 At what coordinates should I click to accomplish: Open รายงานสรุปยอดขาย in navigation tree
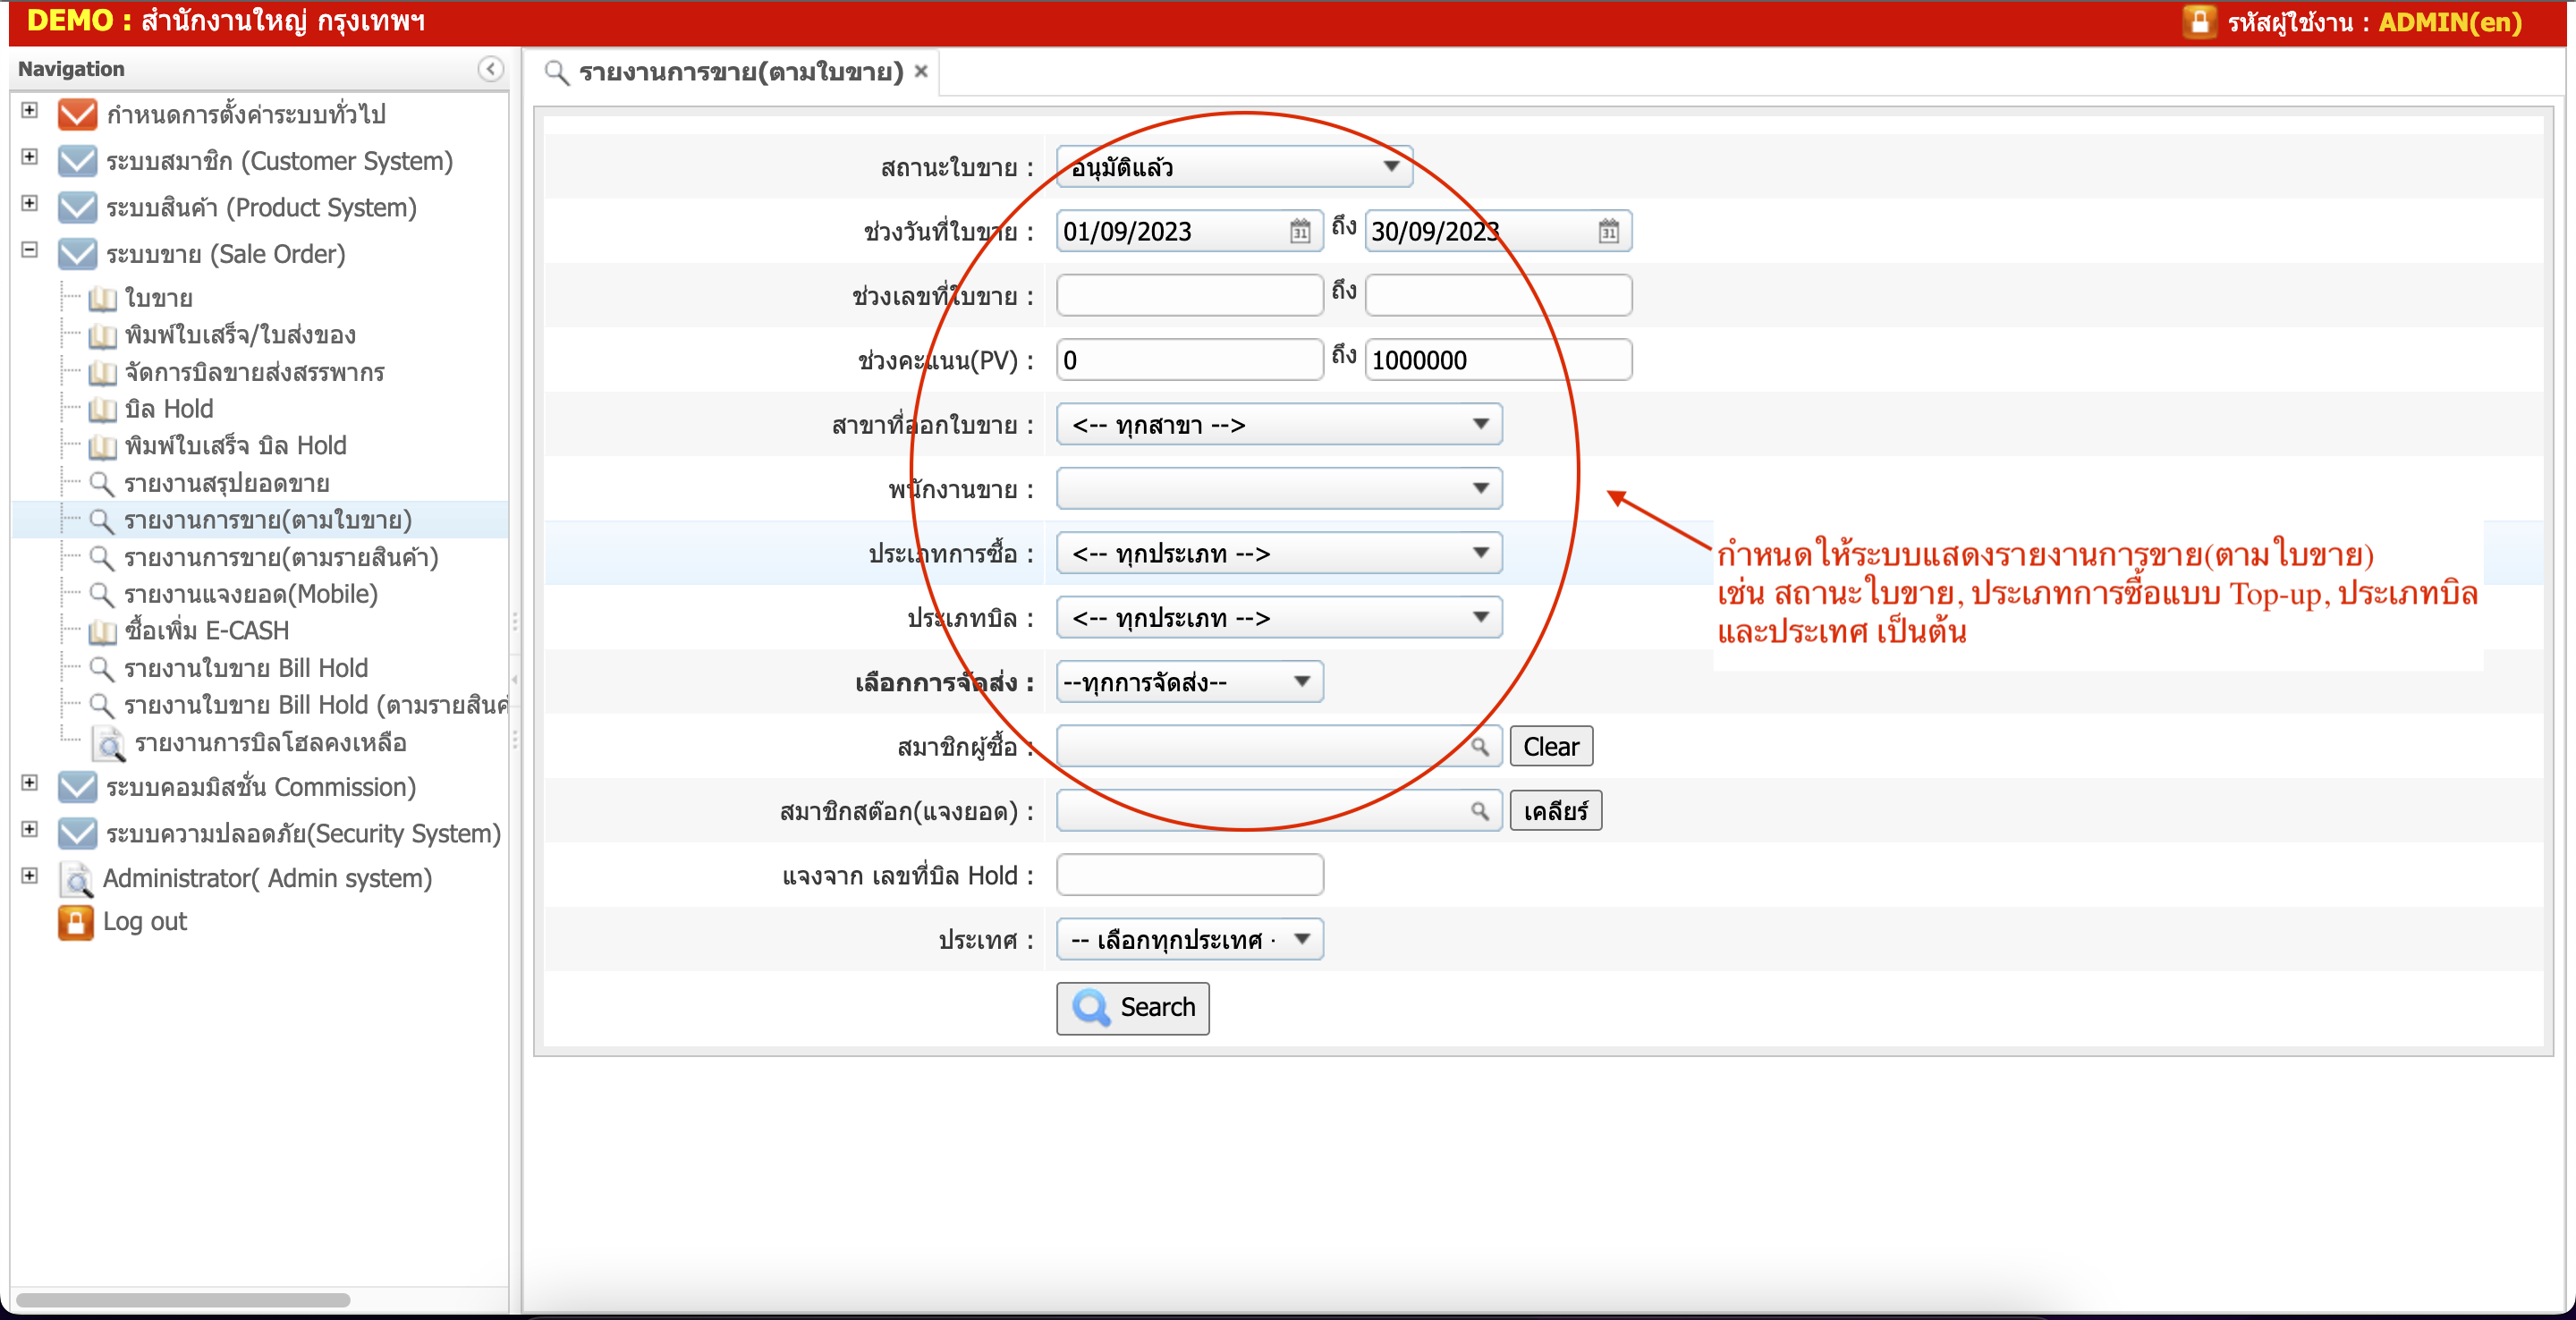point(226,484)
